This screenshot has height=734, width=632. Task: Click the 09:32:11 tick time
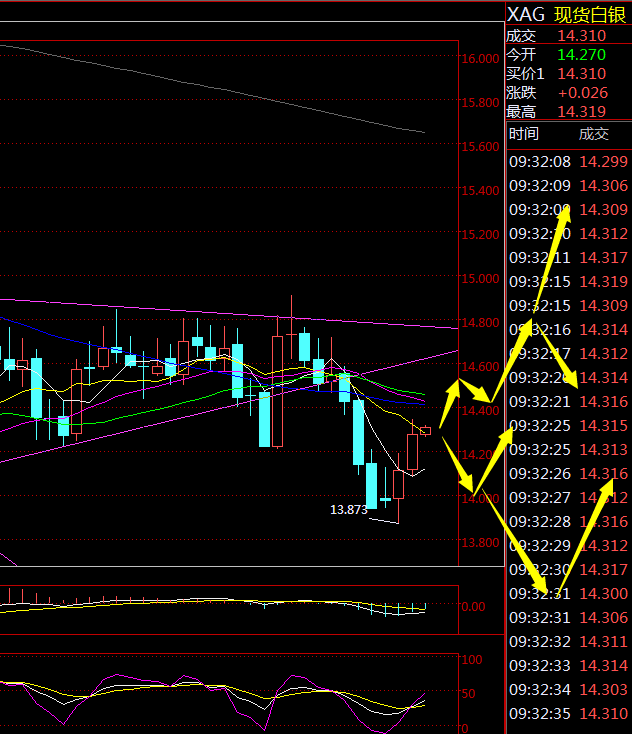[540, 258]
